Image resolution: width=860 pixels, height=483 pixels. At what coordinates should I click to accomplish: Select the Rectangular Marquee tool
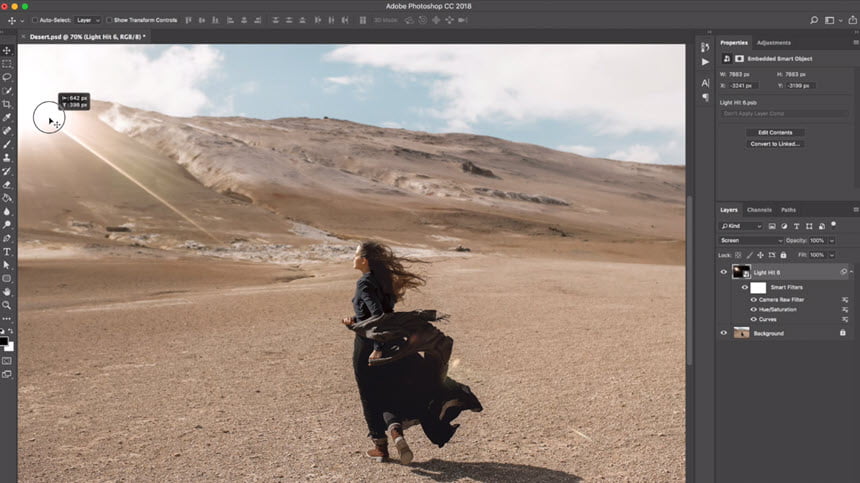(7, 64)
